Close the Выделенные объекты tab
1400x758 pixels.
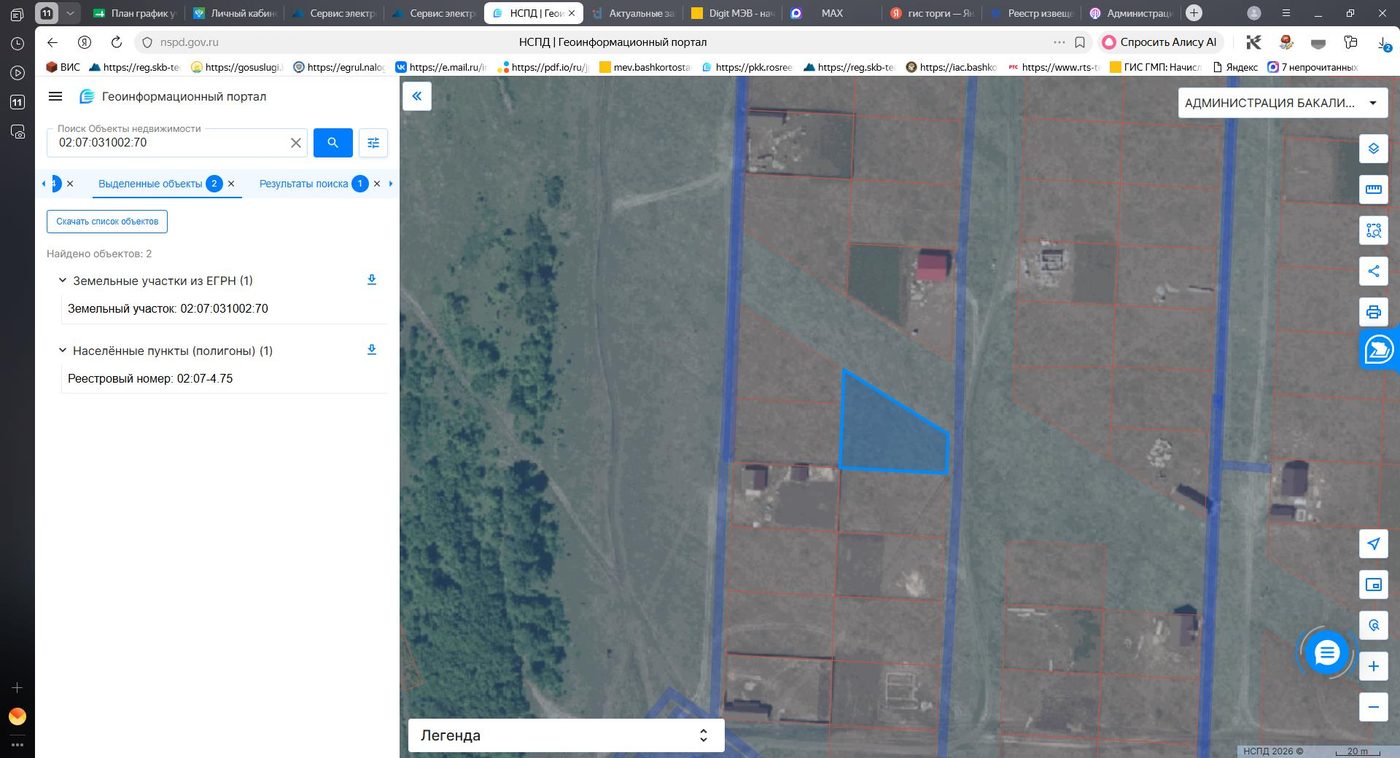point(231,184)
